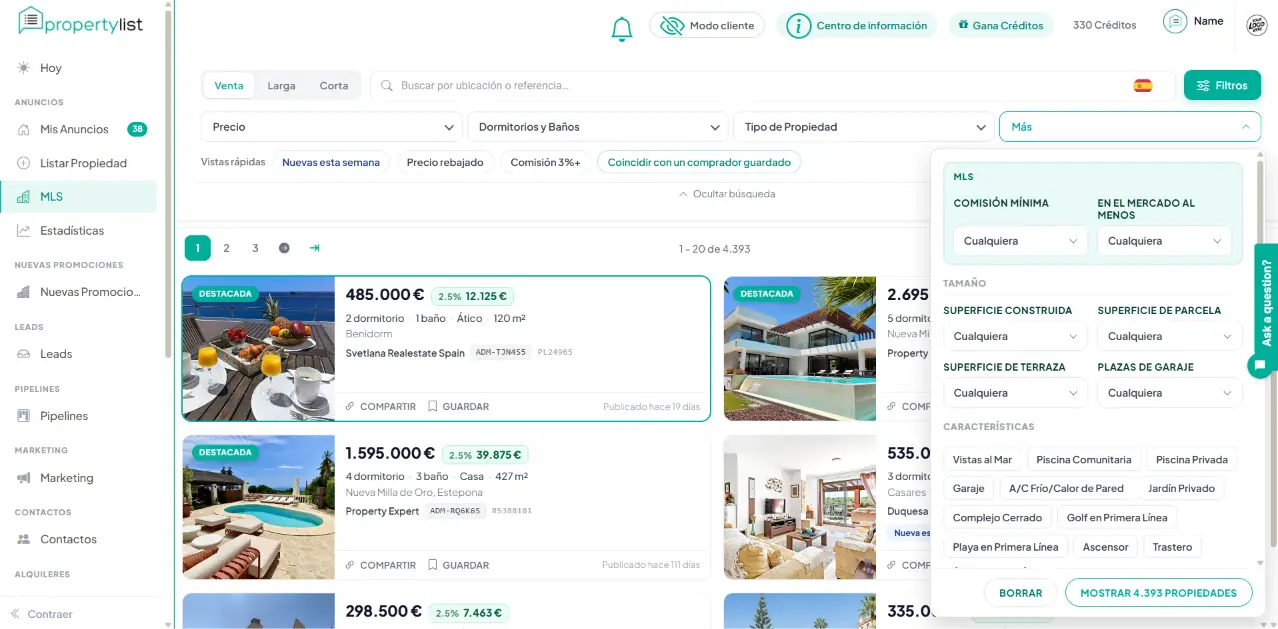Image resolution: width=1278 pixels, height=629 pixels.
Task: Open En el mercado al menos dropdown
Action: [x=1164, y=241]
